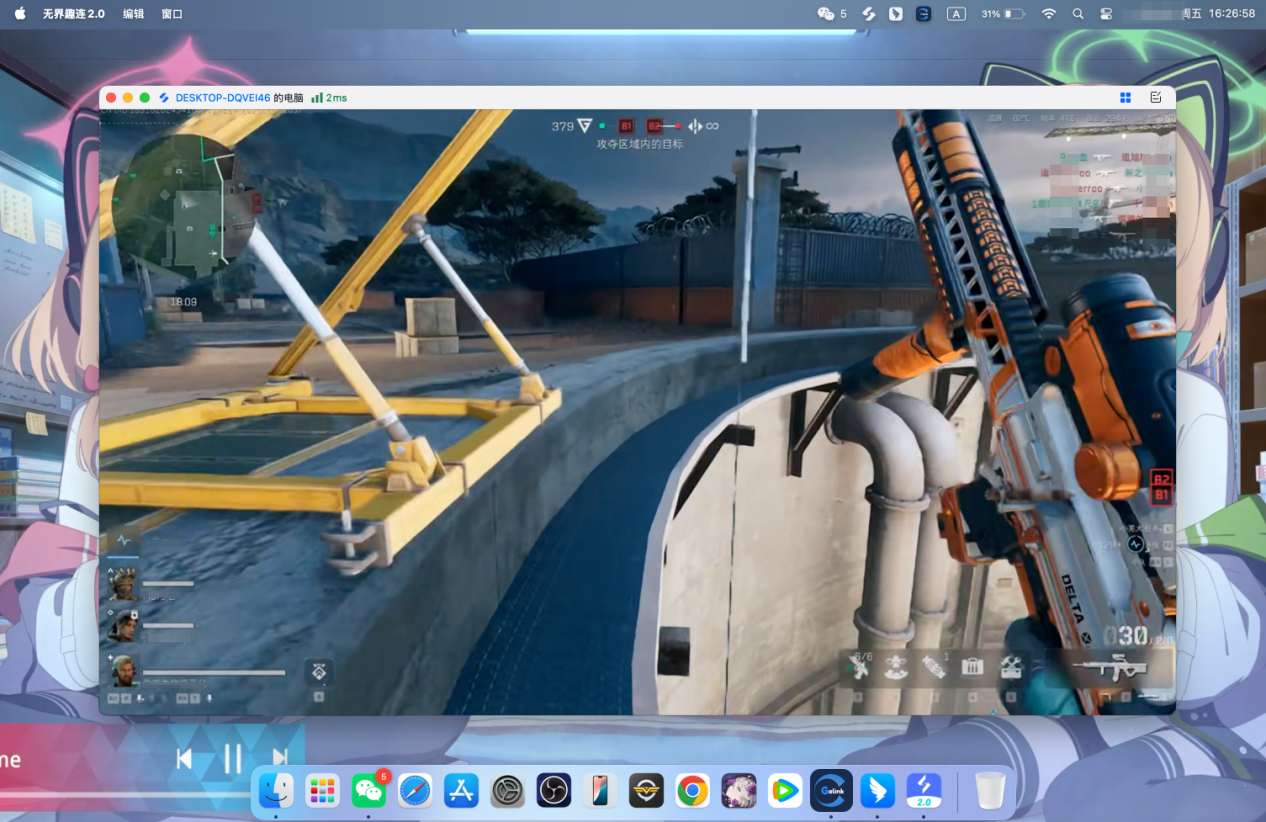
Task: Select the second squad member portrait
Action: (123, 626)
